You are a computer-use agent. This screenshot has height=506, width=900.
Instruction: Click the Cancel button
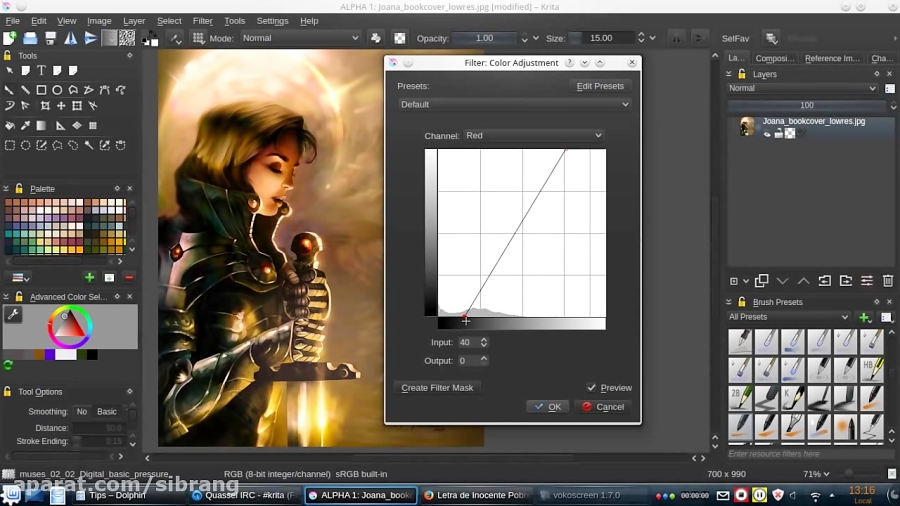click(x=603, y=407)
